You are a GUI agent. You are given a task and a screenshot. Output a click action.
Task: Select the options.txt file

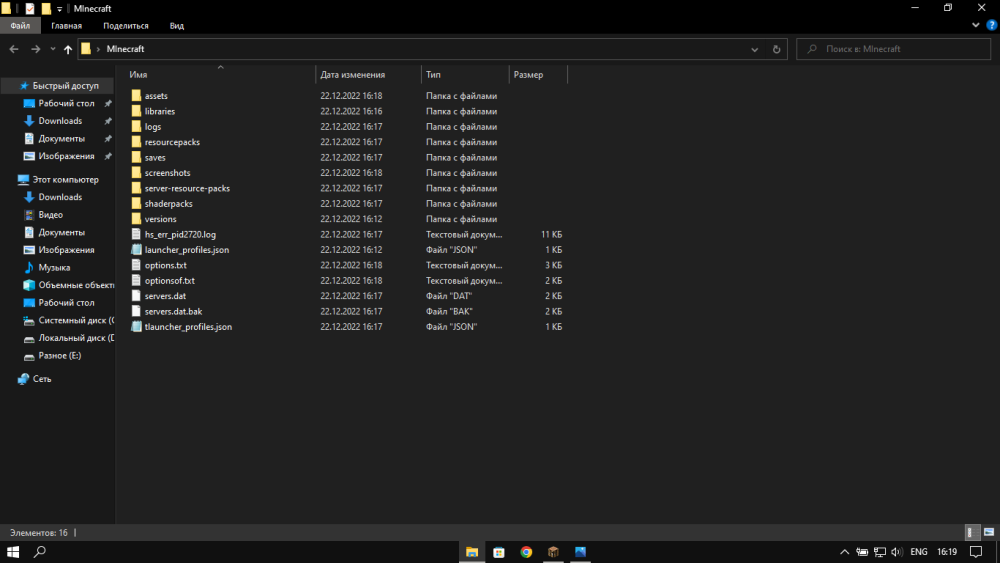click(165, 265)
